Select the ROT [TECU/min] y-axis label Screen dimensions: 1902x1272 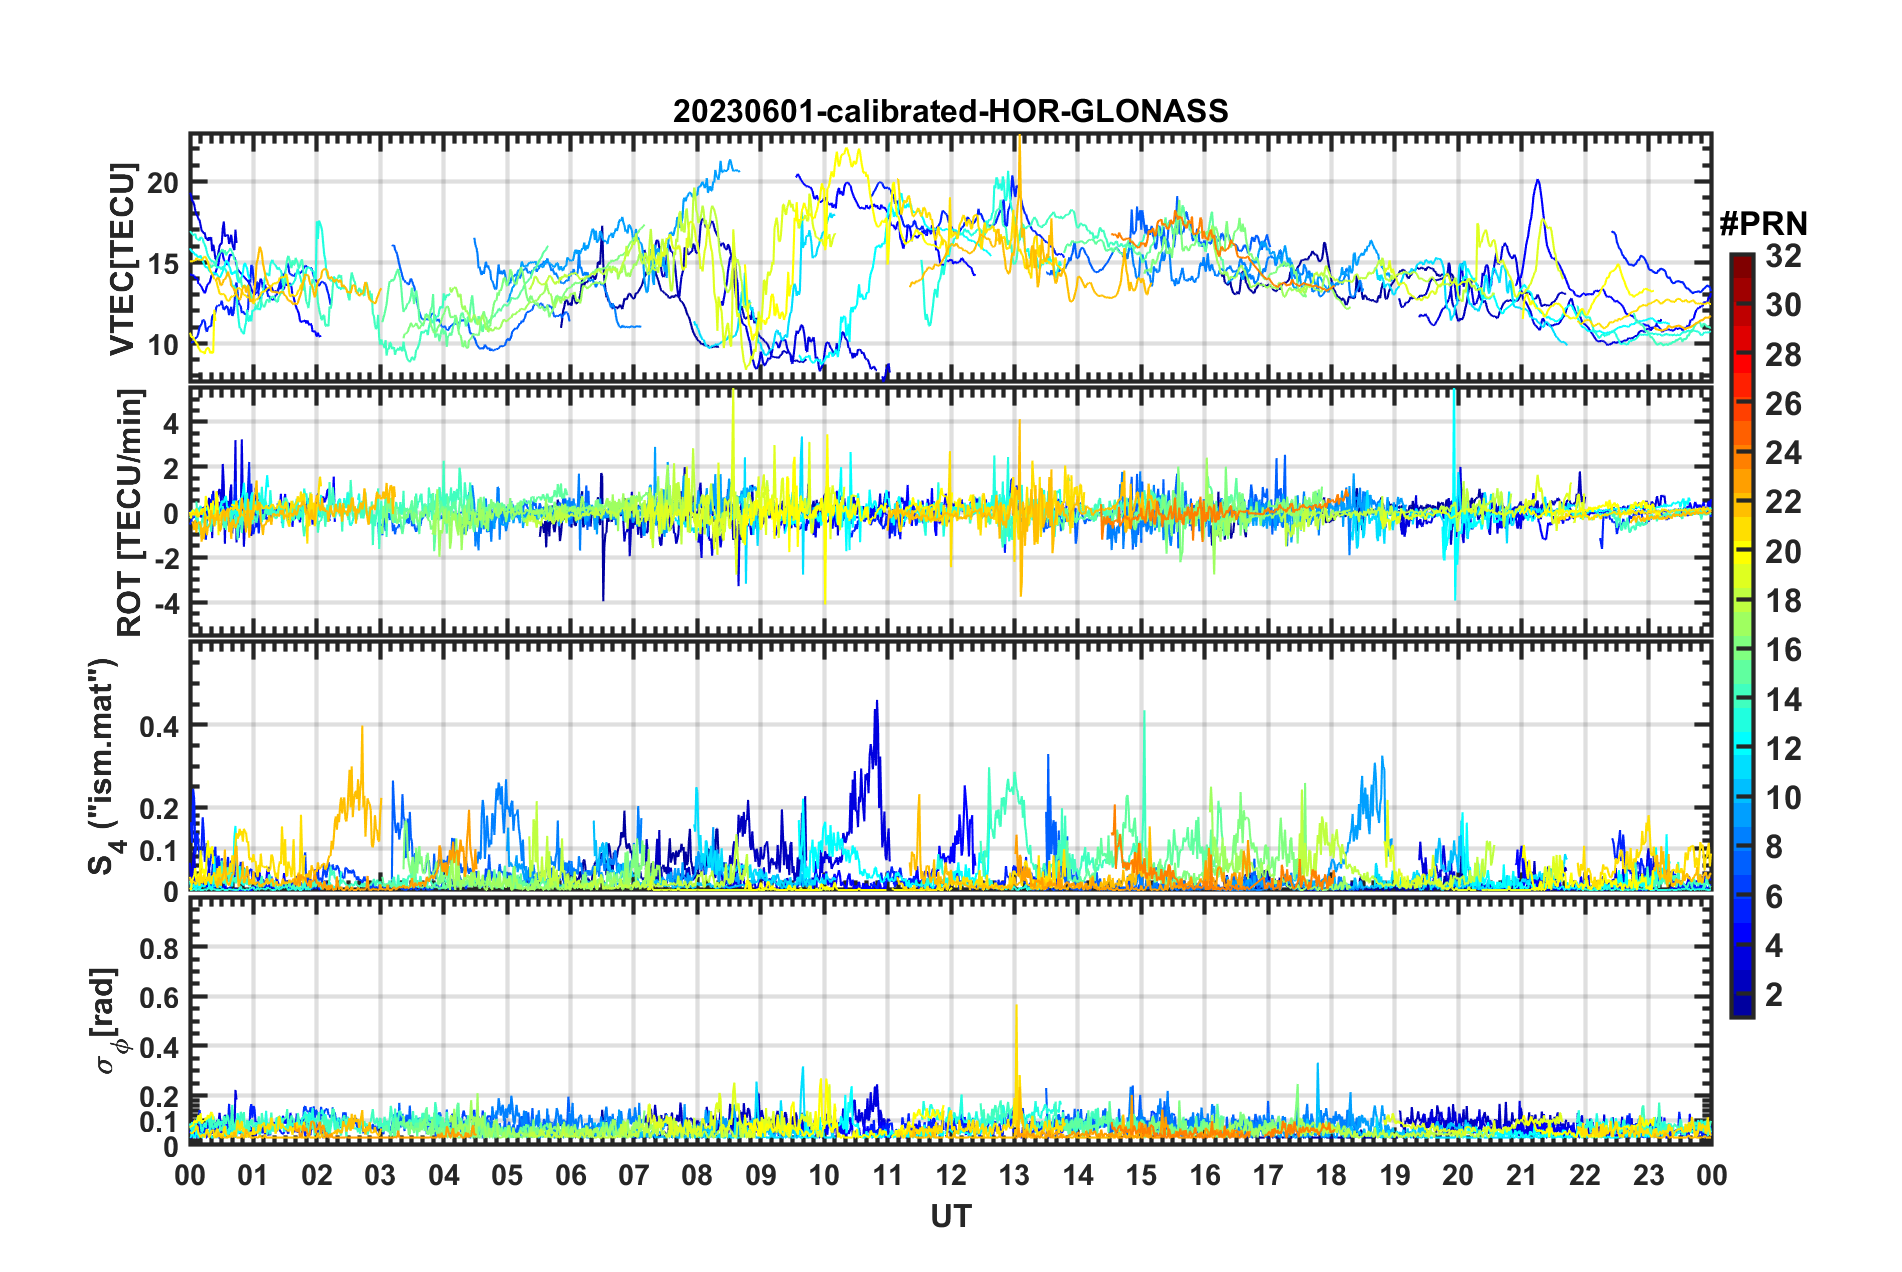click(x=130, y=513)
